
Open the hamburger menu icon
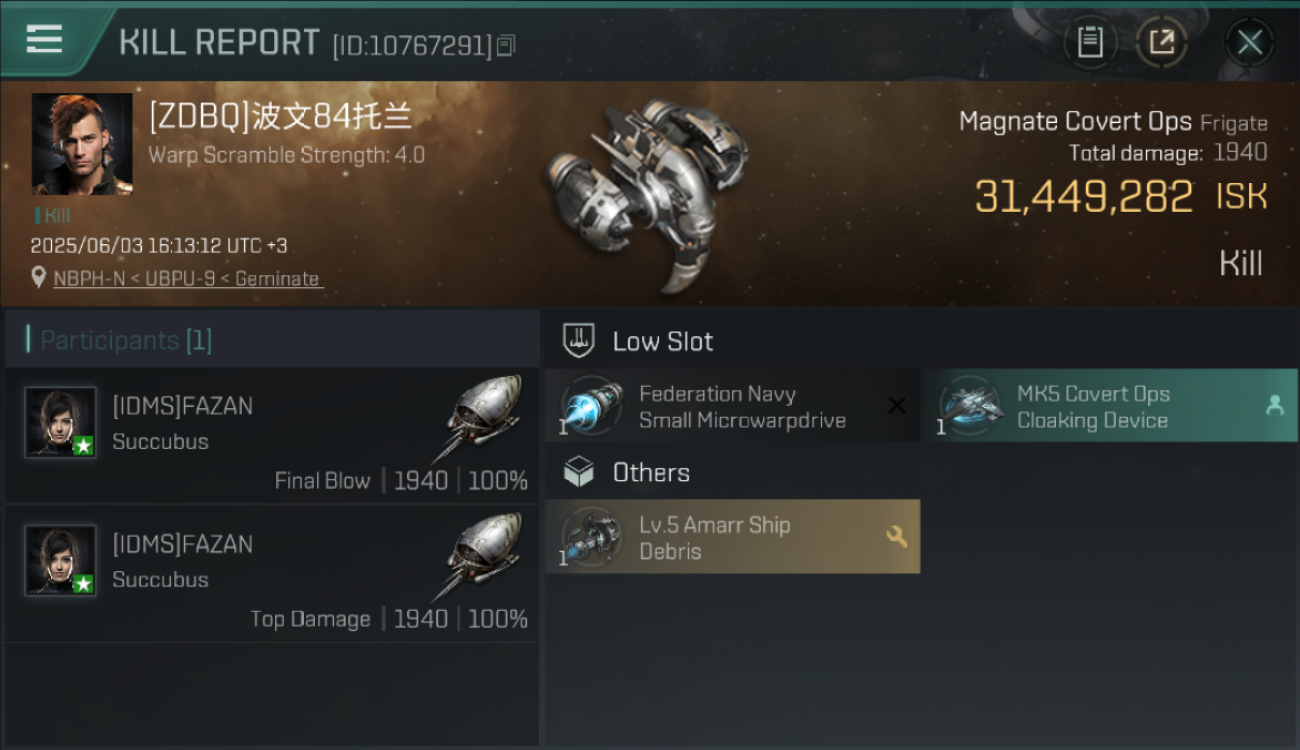[45, 40]
